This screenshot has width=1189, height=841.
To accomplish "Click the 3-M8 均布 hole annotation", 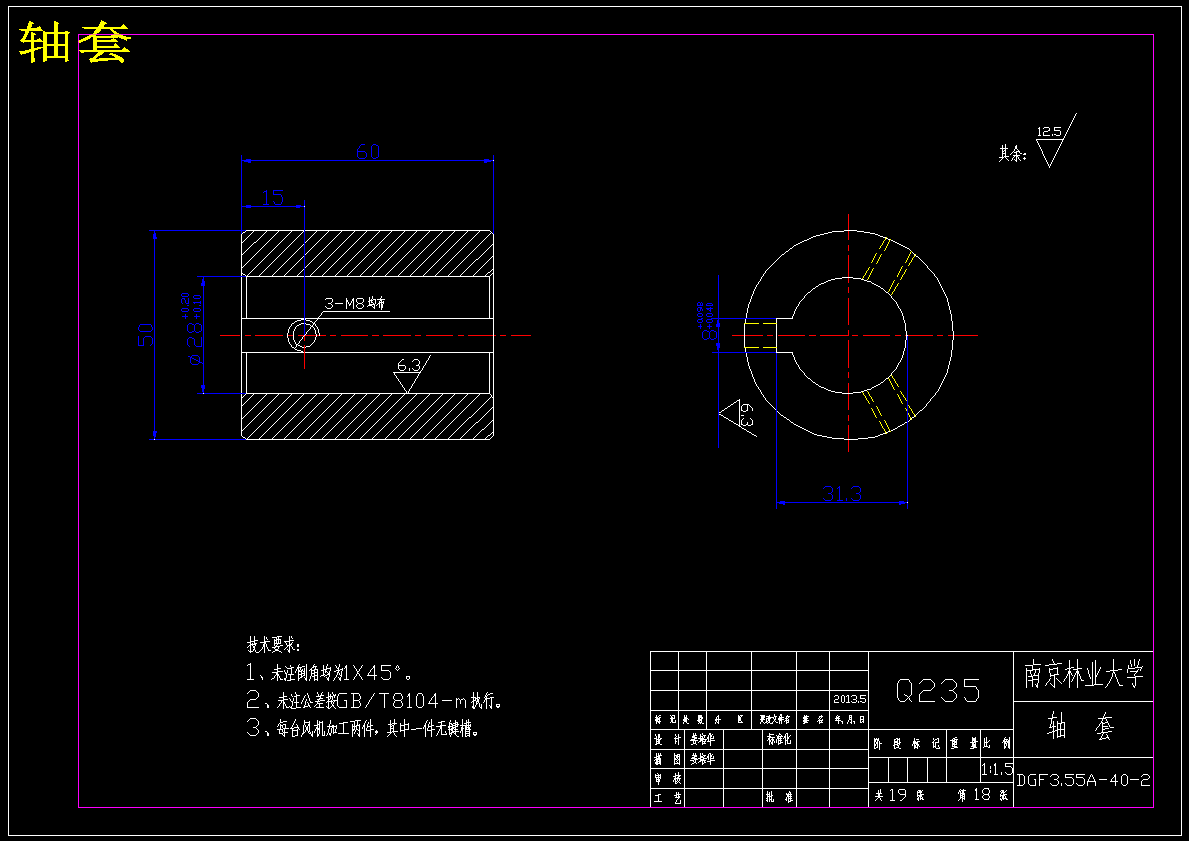I will tap(355, 303).
